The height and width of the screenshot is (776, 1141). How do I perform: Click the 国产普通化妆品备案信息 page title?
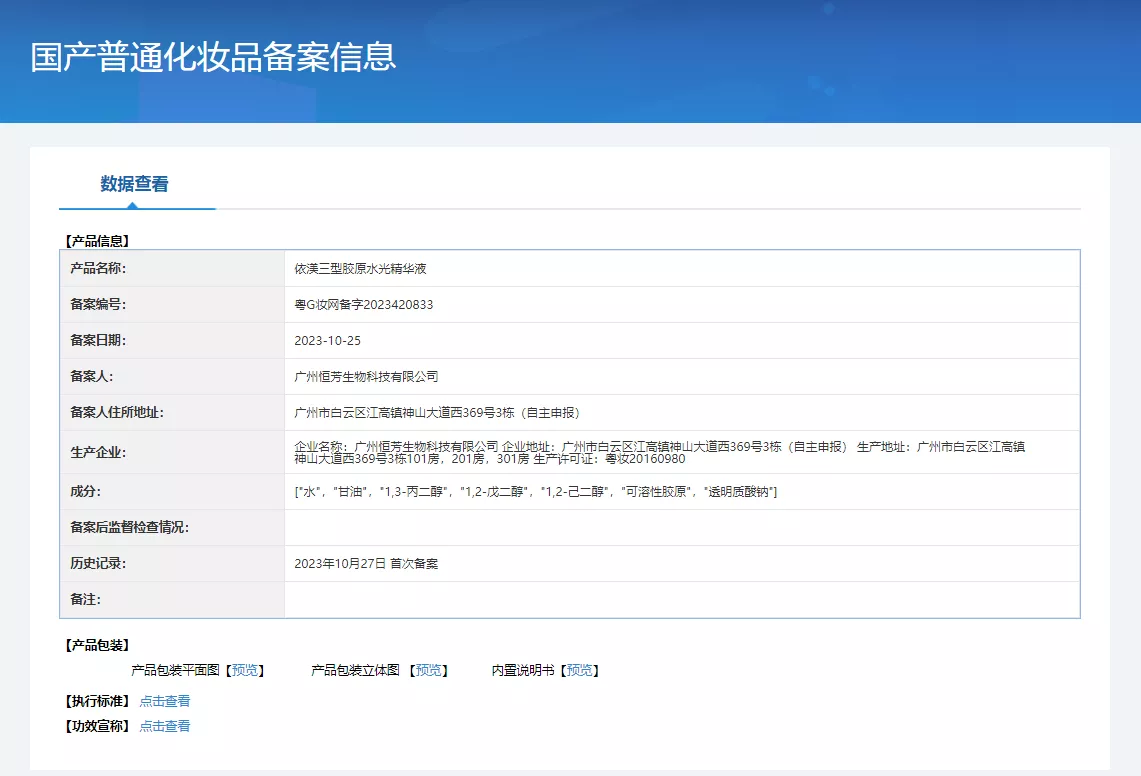tap(213, 57)
